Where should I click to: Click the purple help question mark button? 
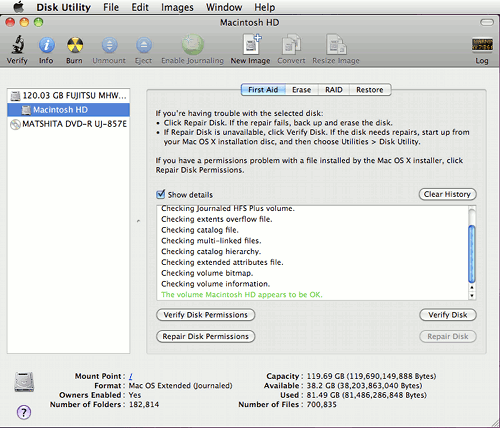pyautogui.click(x=24, y=412)
